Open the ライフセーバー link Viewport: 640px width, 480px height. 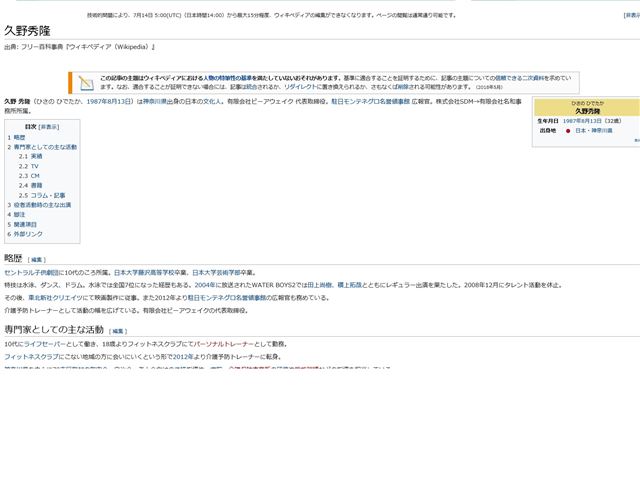45,344
